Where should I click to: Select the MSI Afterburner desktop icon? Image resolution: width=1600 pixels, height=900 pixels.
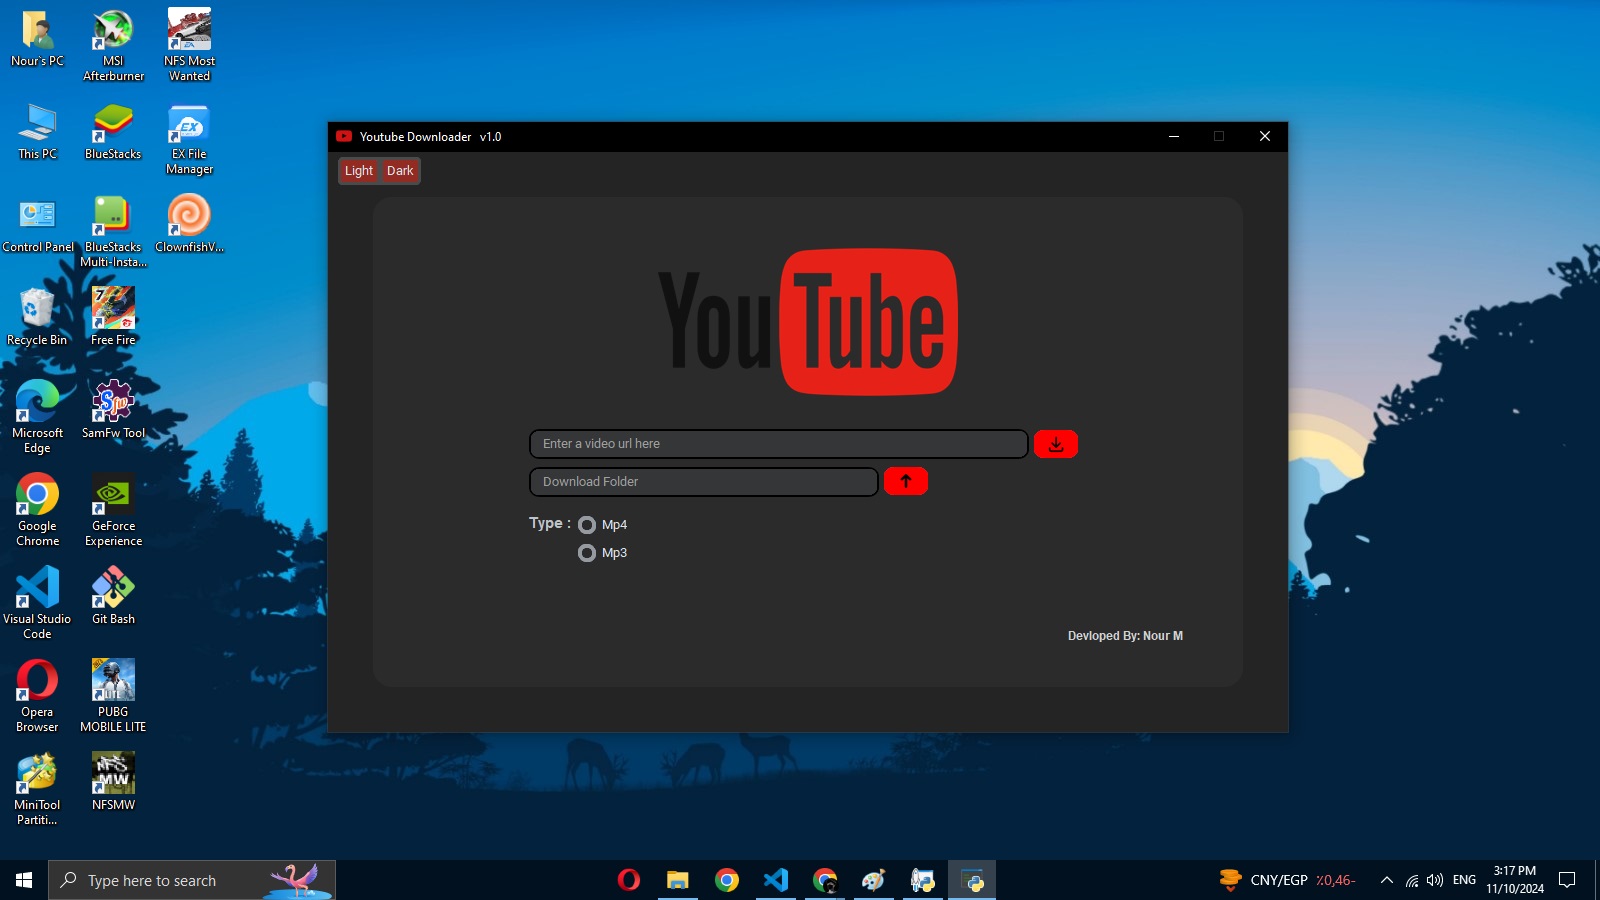point(113,47)
